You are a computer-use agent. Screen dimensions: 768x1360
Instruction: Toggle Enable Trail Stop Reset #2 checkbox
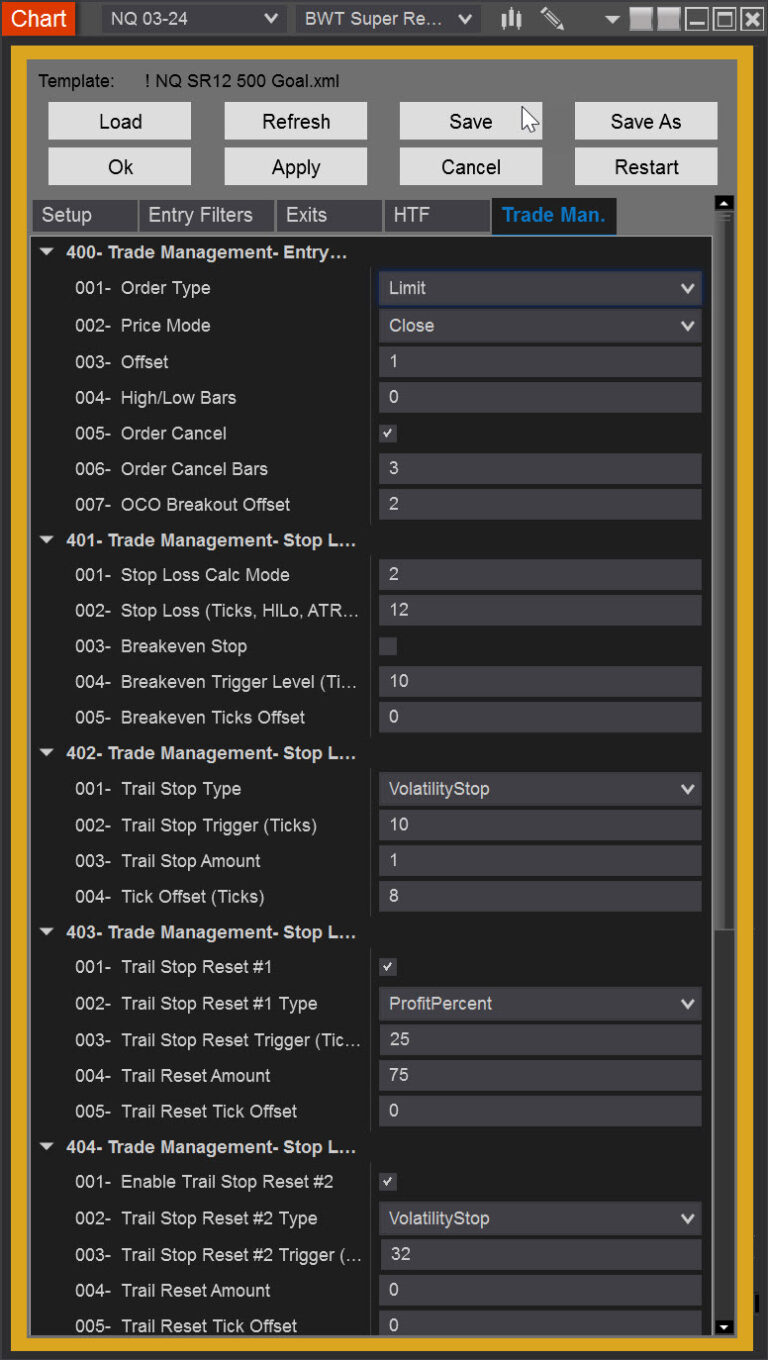click(x=388, y=1182)
